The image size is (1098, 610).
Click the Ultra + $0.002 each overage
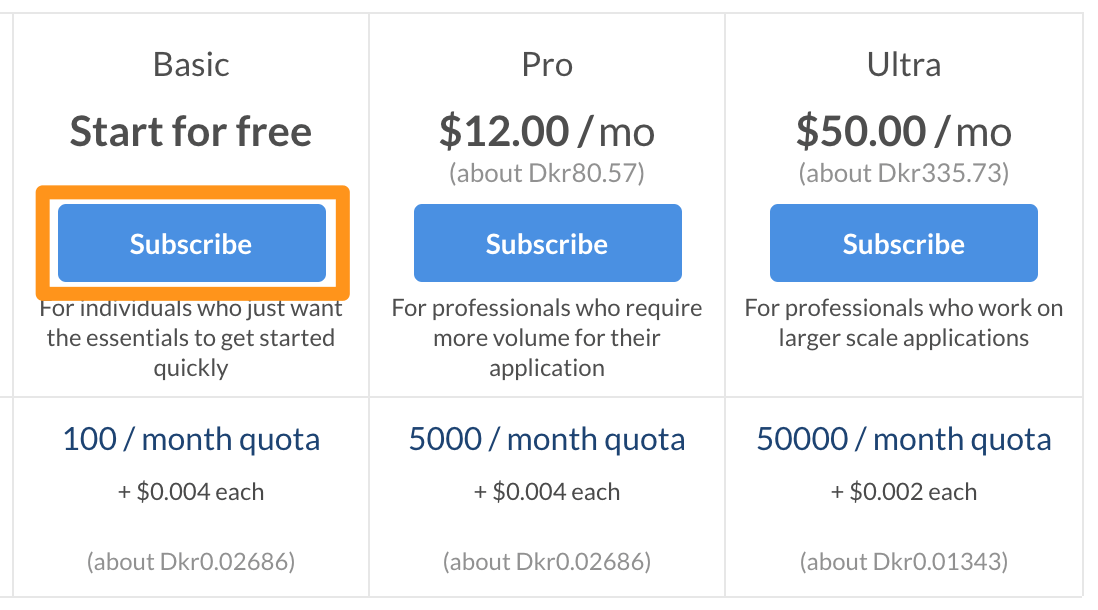pyautogui.click(x=903, y=492)
